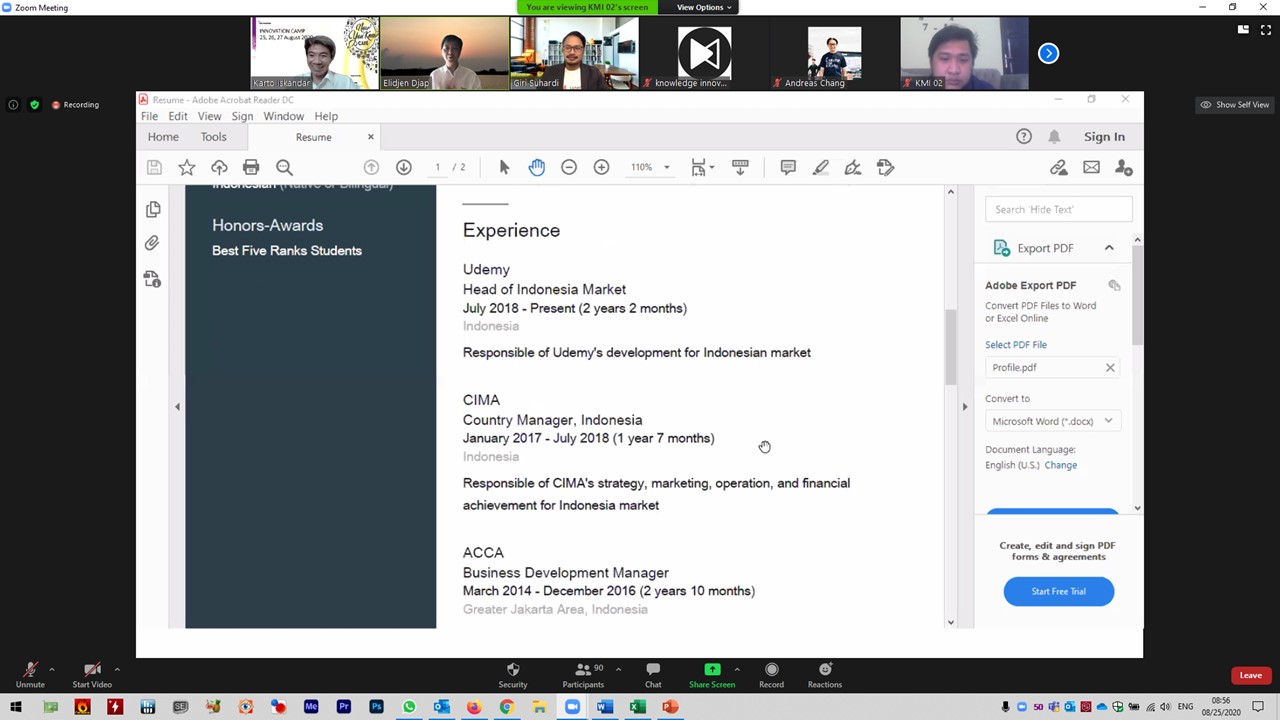
Task: Open the Sign menu
Action: tap(242, 116)
